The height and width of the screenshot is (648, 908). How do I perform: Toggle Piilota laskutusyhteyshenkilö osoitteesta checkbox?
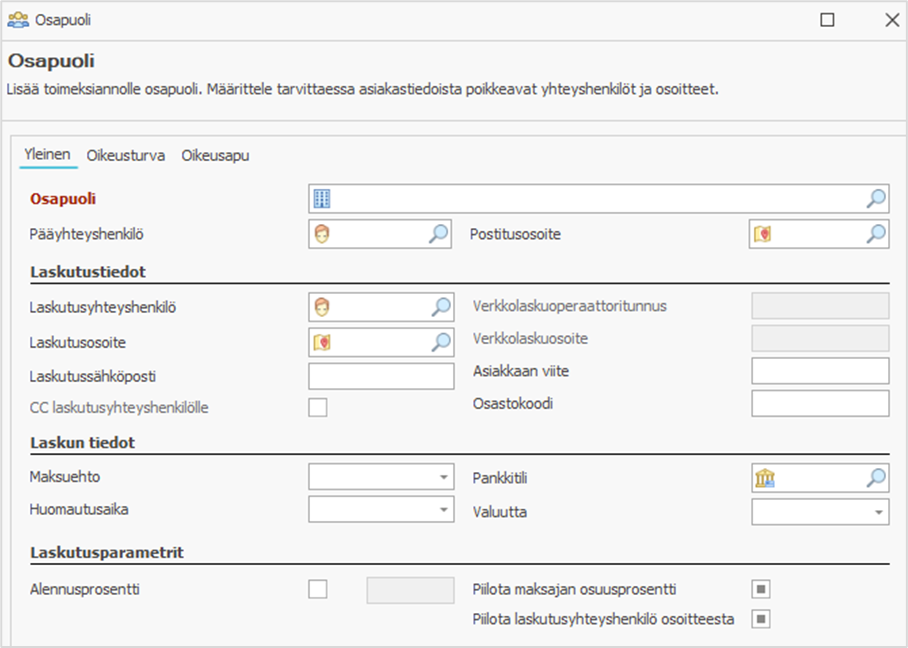(761, 619)
